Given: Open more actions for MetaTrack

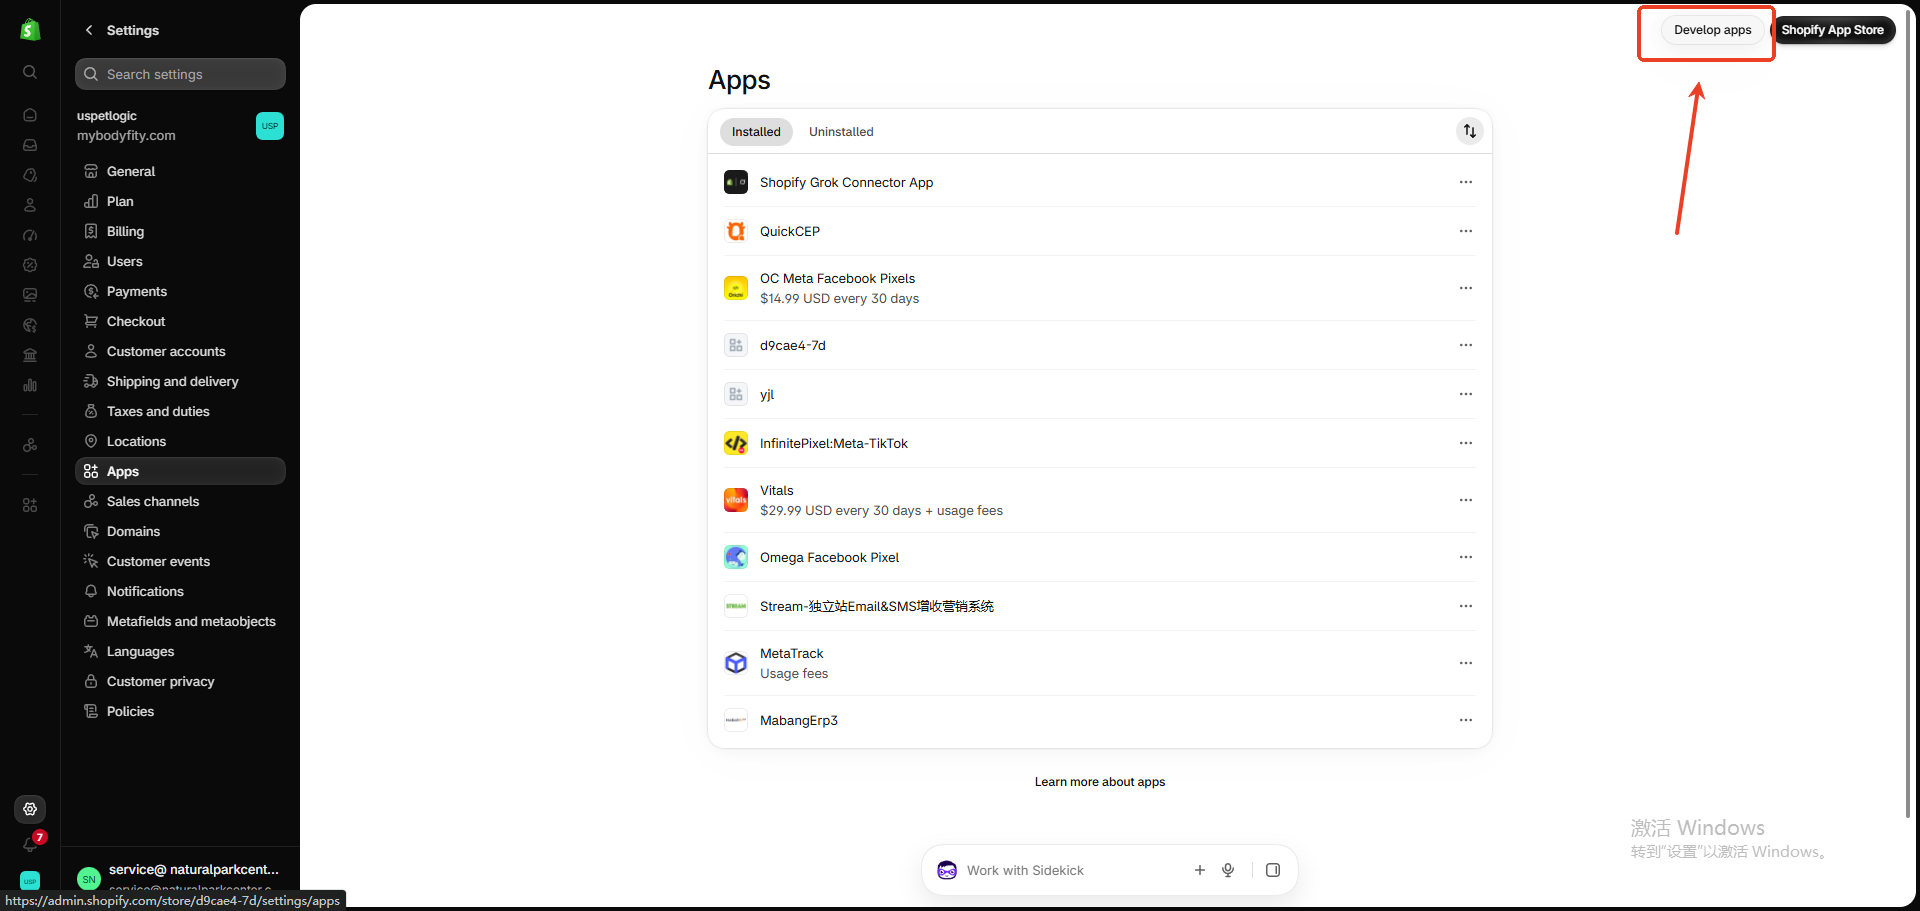Looking at the screenshot, I should click(1466, 663).
